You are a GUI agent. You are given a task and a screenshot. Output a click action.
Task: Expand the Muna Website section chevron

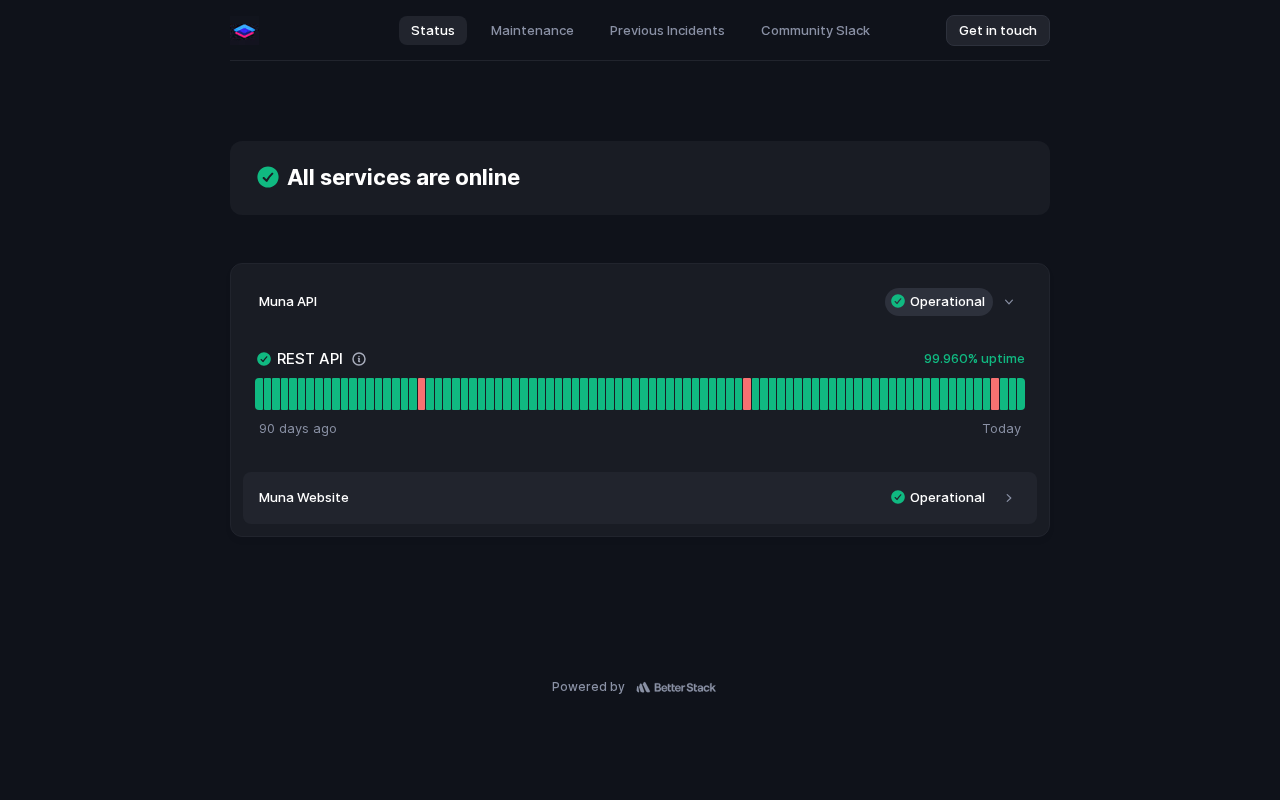pyautogui.click(x=1009, y=498)
